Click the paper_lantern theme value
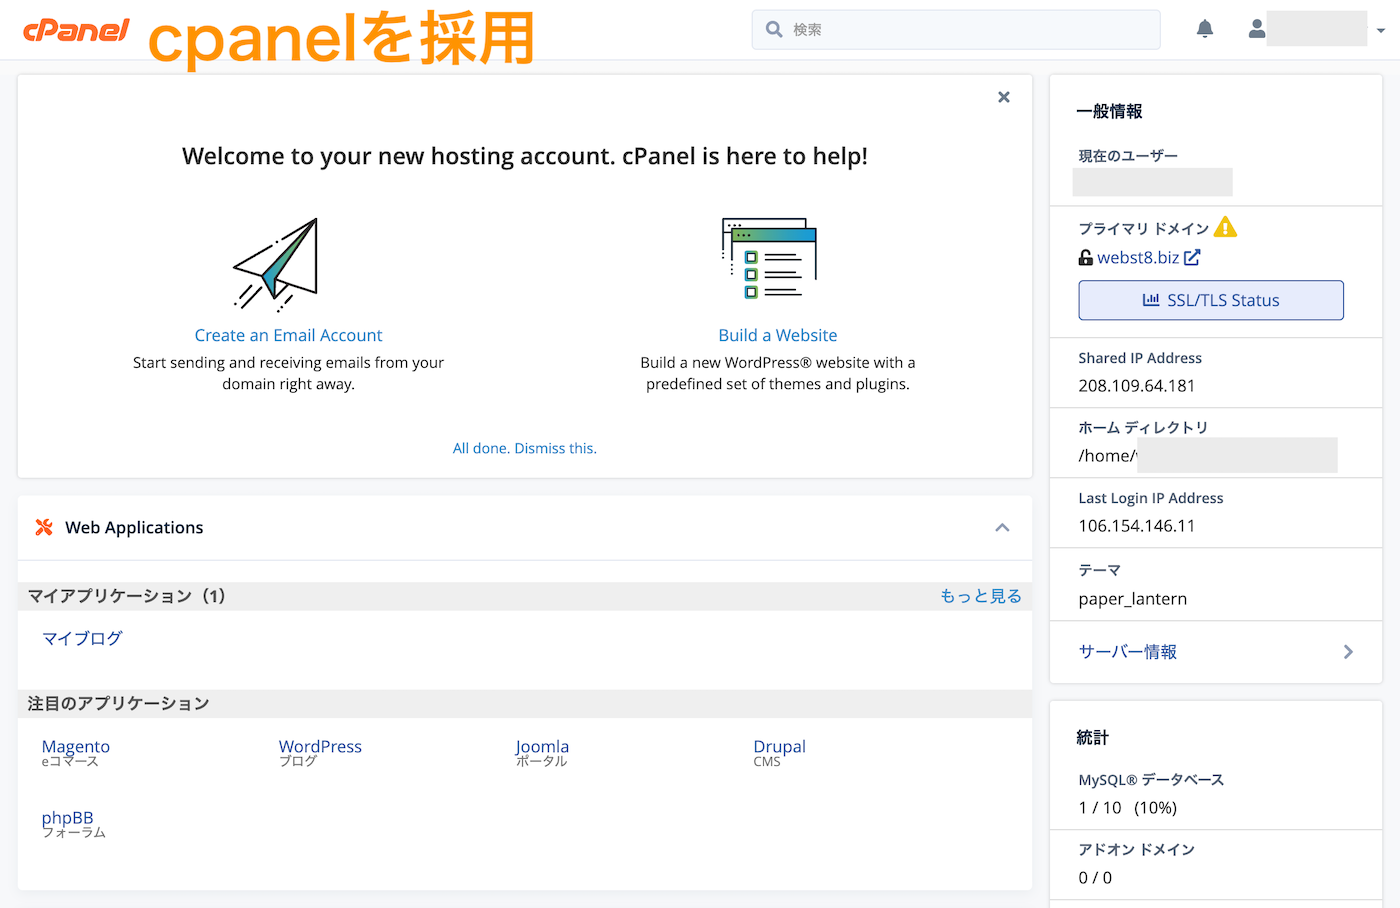Viewport: 1400px width, 908px height. point(1133,599)
